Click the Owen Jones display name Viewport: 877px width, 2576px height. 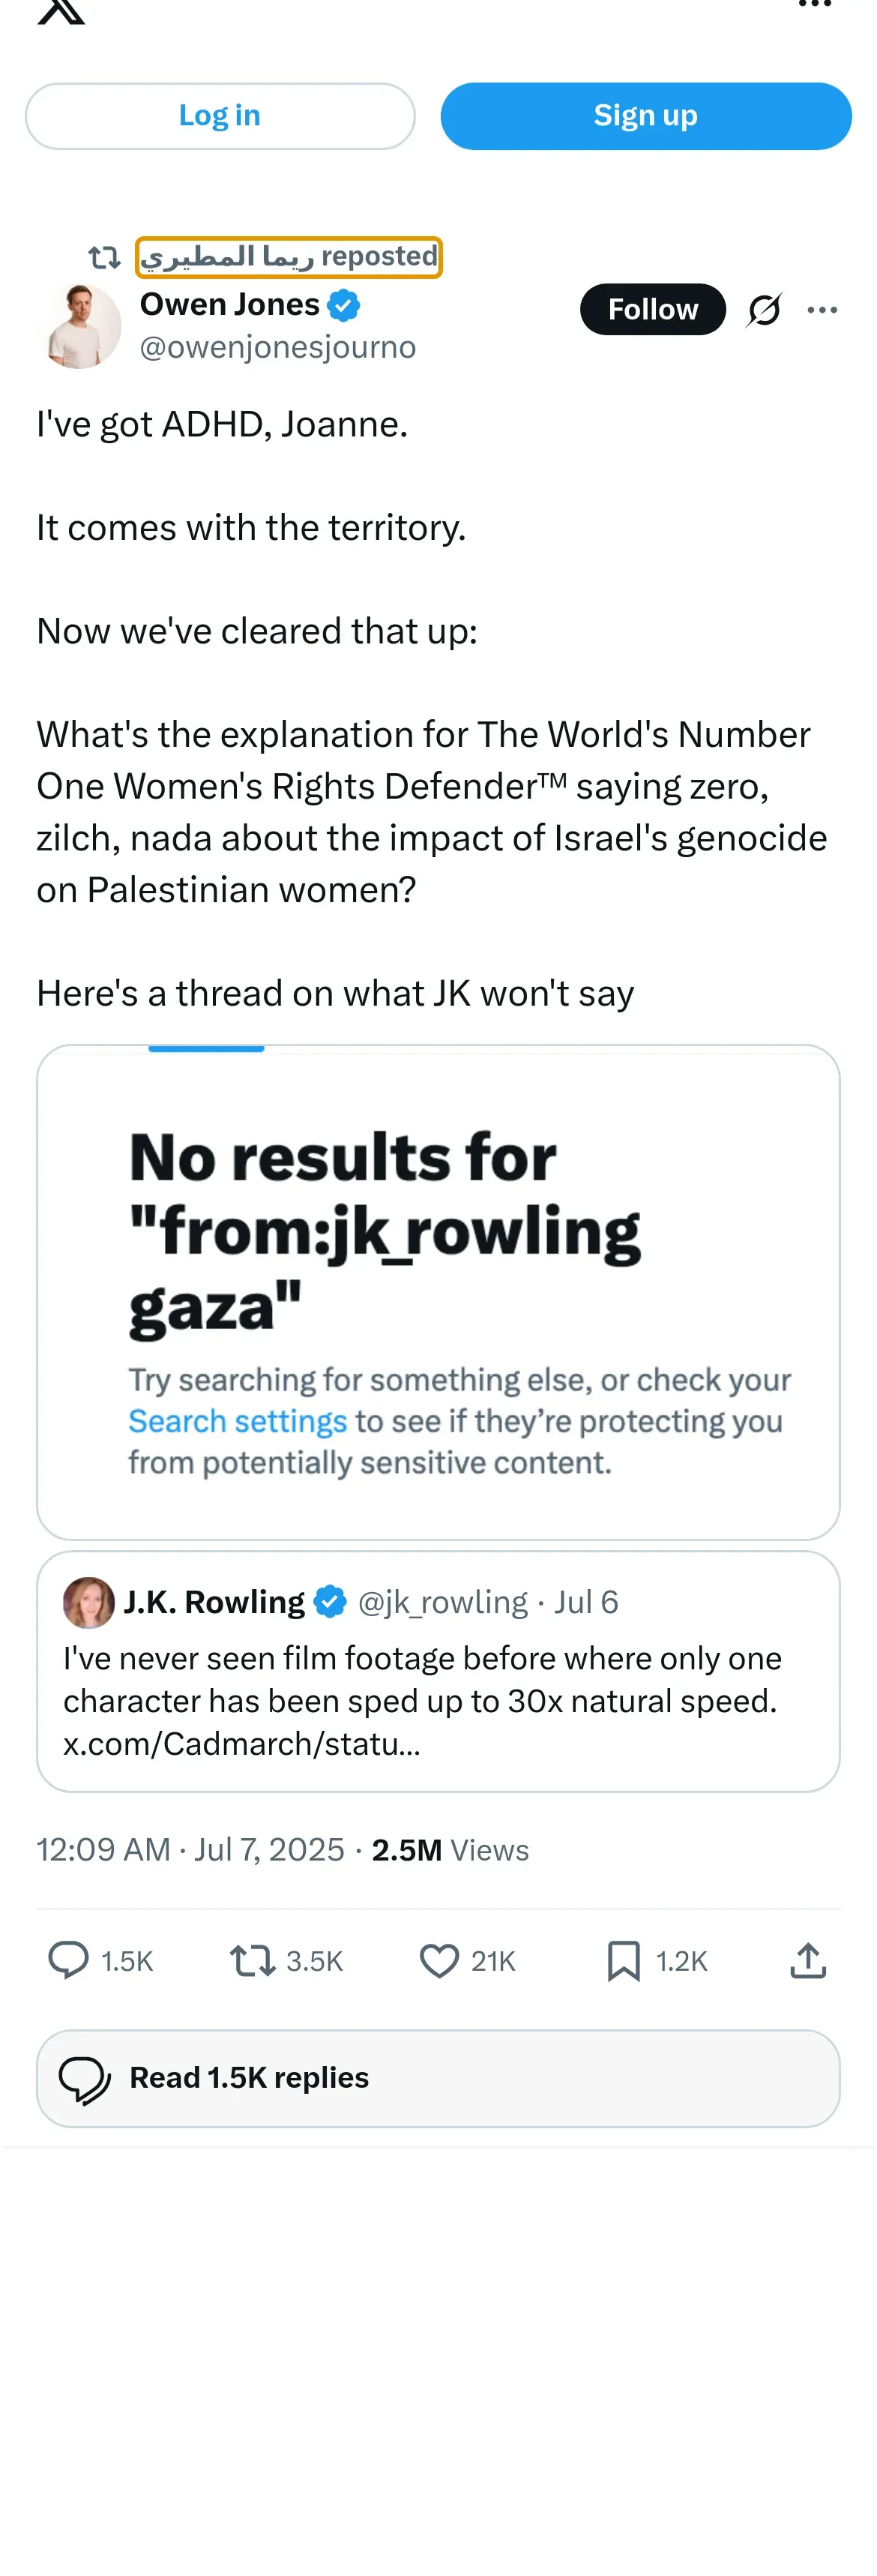229,304
